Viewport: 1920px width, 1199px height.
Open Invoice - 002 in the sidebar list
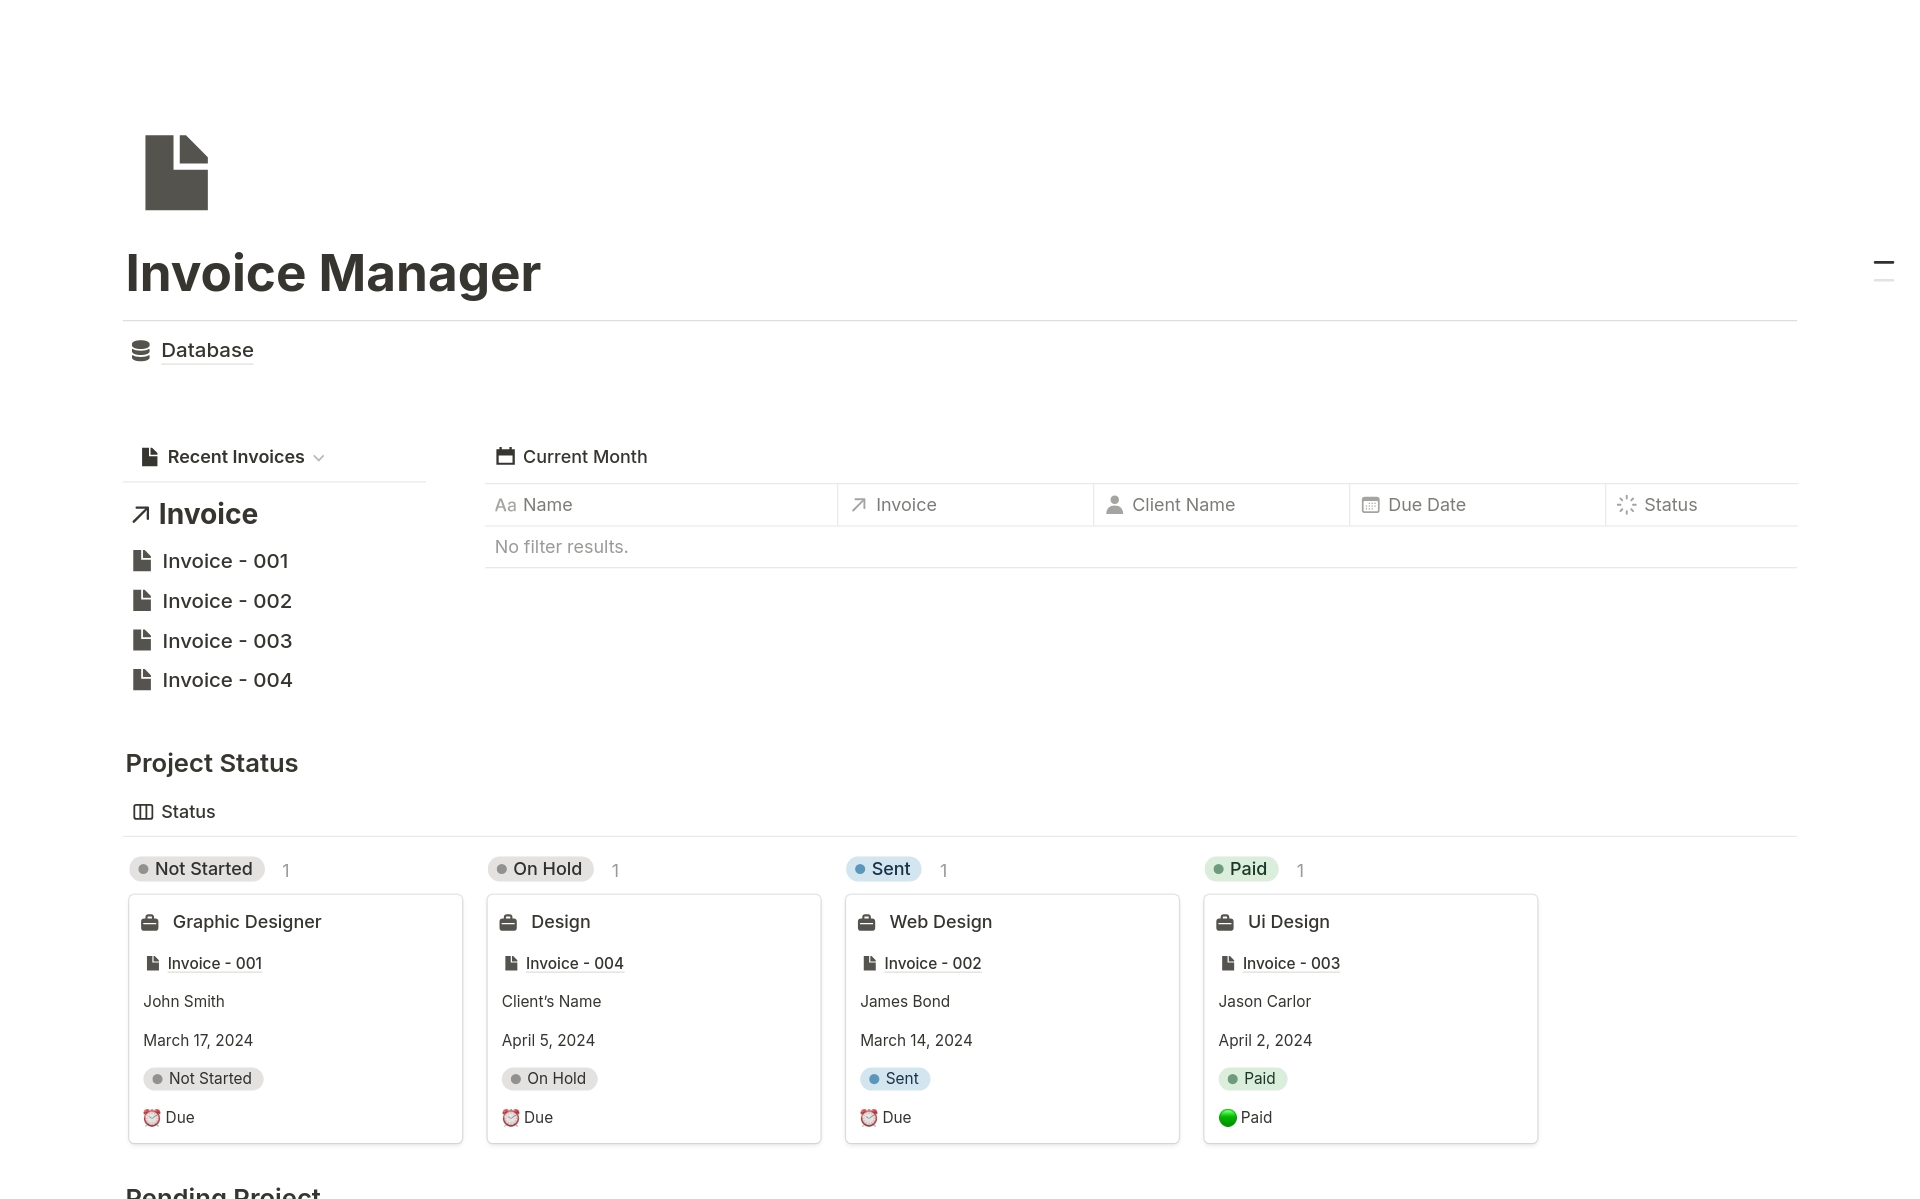click(227, 600)
